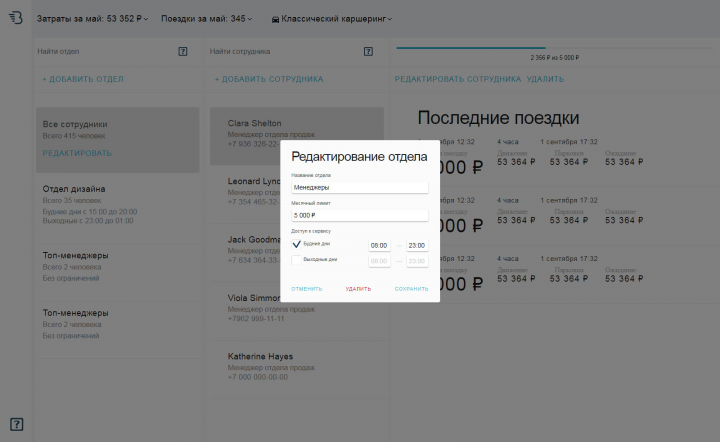Click УДАЛИТЬ next to edit employee
The image size is (720, 442).
(x=545, y=79)
